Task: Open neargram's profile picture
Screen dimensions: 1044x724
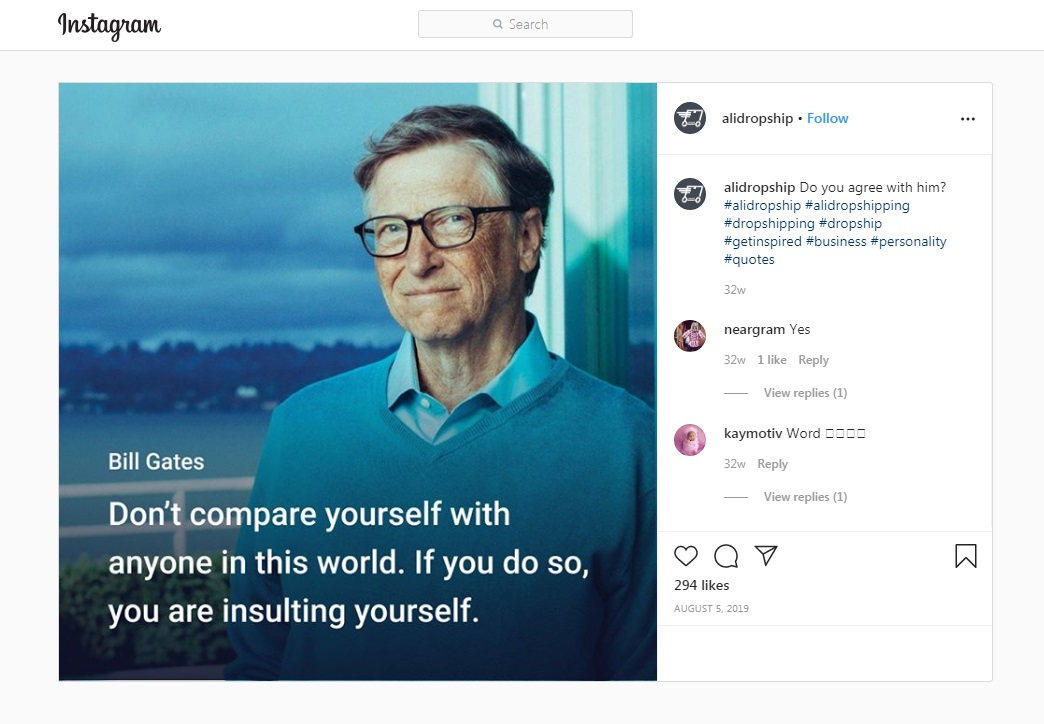Action: [690, 335]
